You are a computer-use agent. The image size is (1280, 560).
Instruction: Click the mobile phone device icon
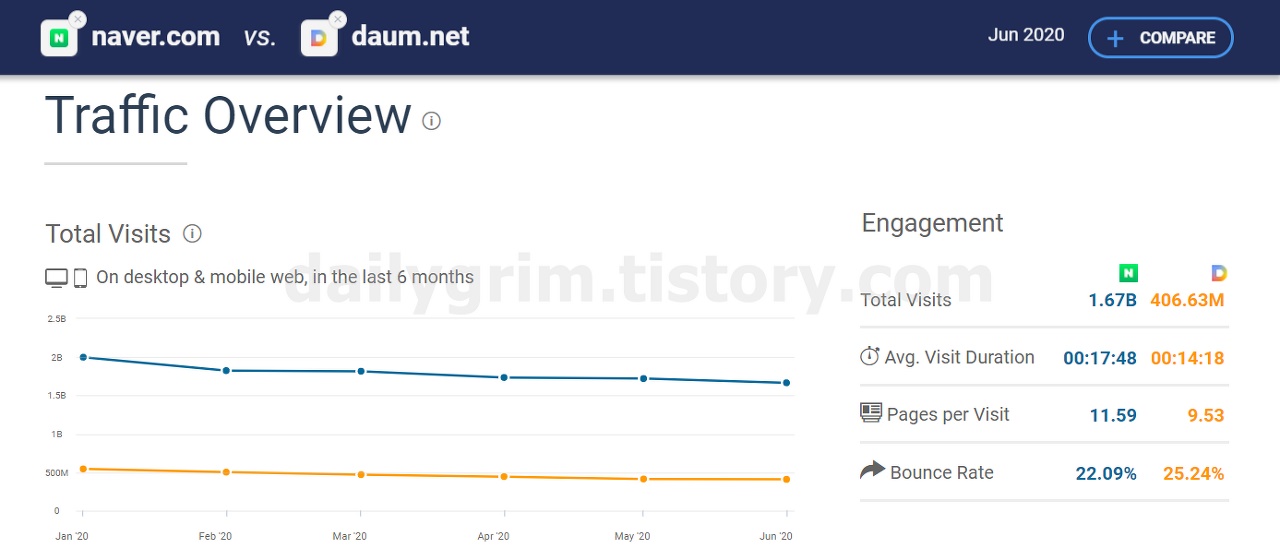(x=81, y=278)
